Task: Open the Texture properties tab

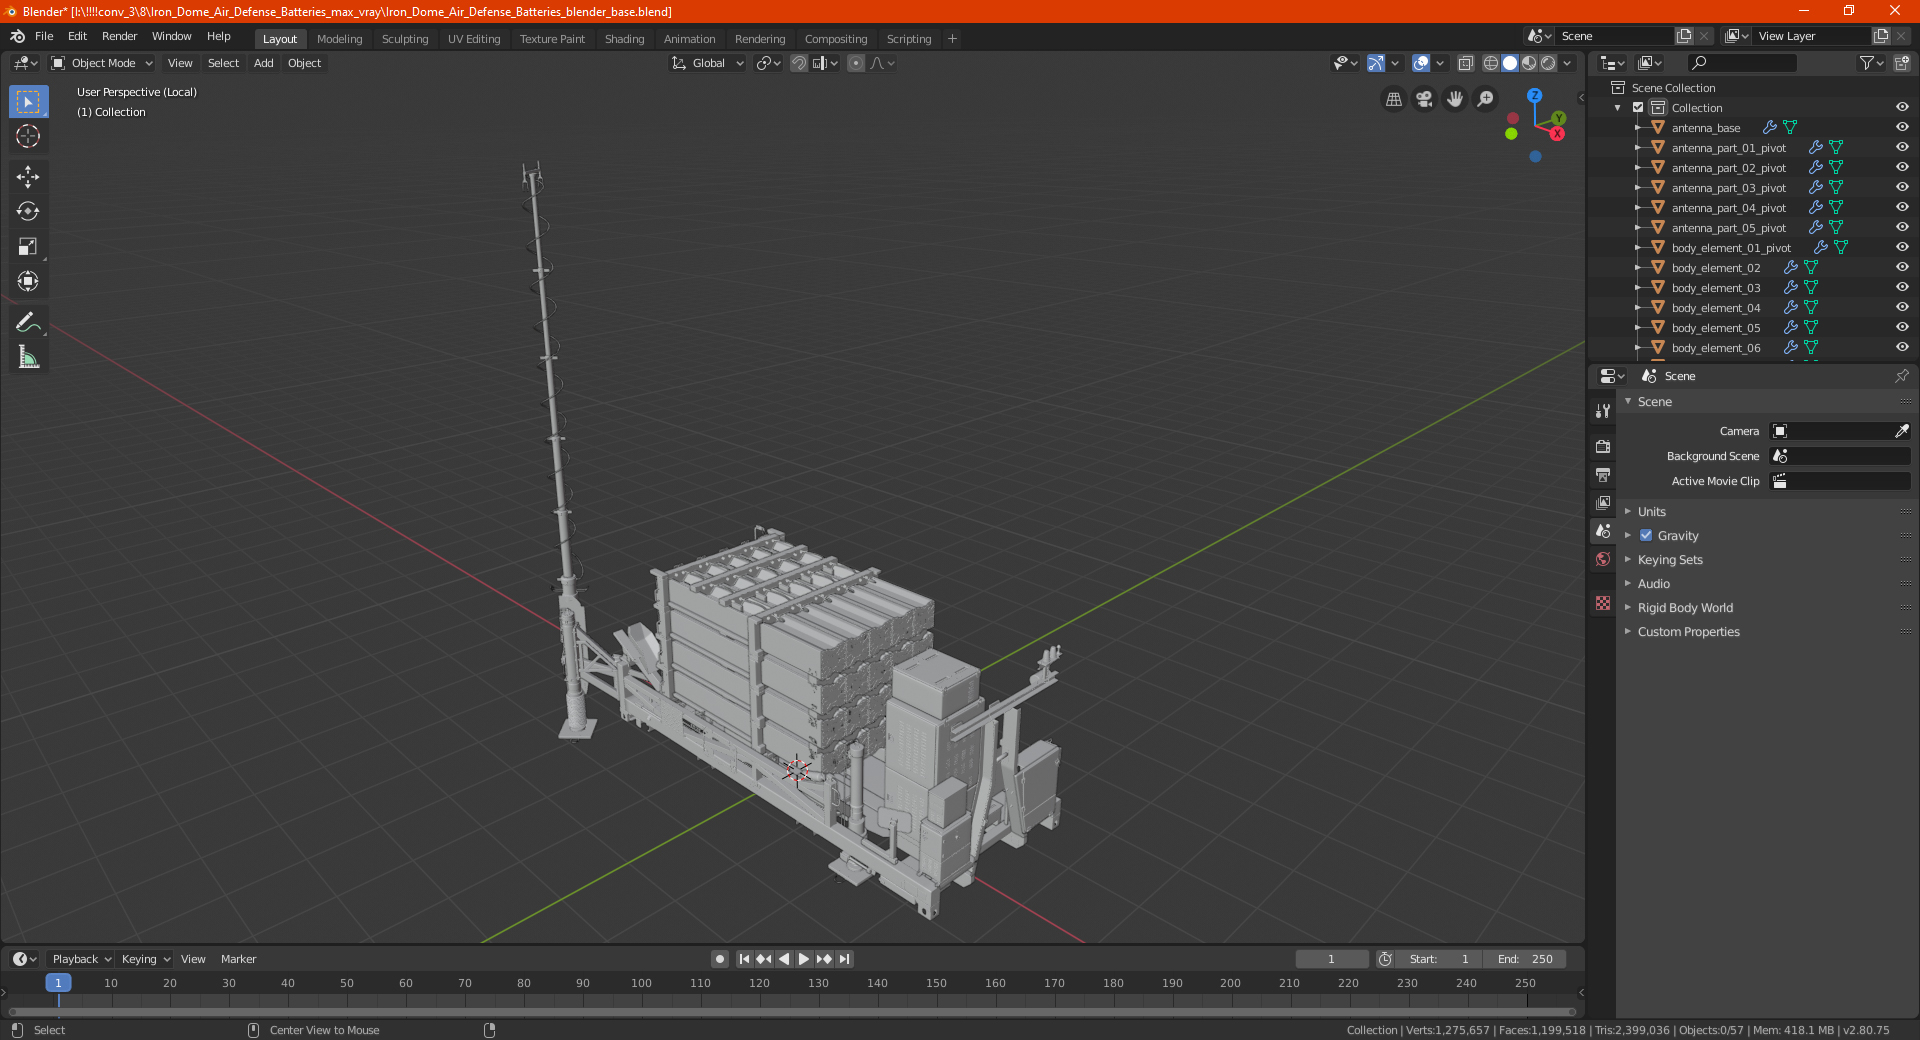Action: click(x=1603, y=603)
